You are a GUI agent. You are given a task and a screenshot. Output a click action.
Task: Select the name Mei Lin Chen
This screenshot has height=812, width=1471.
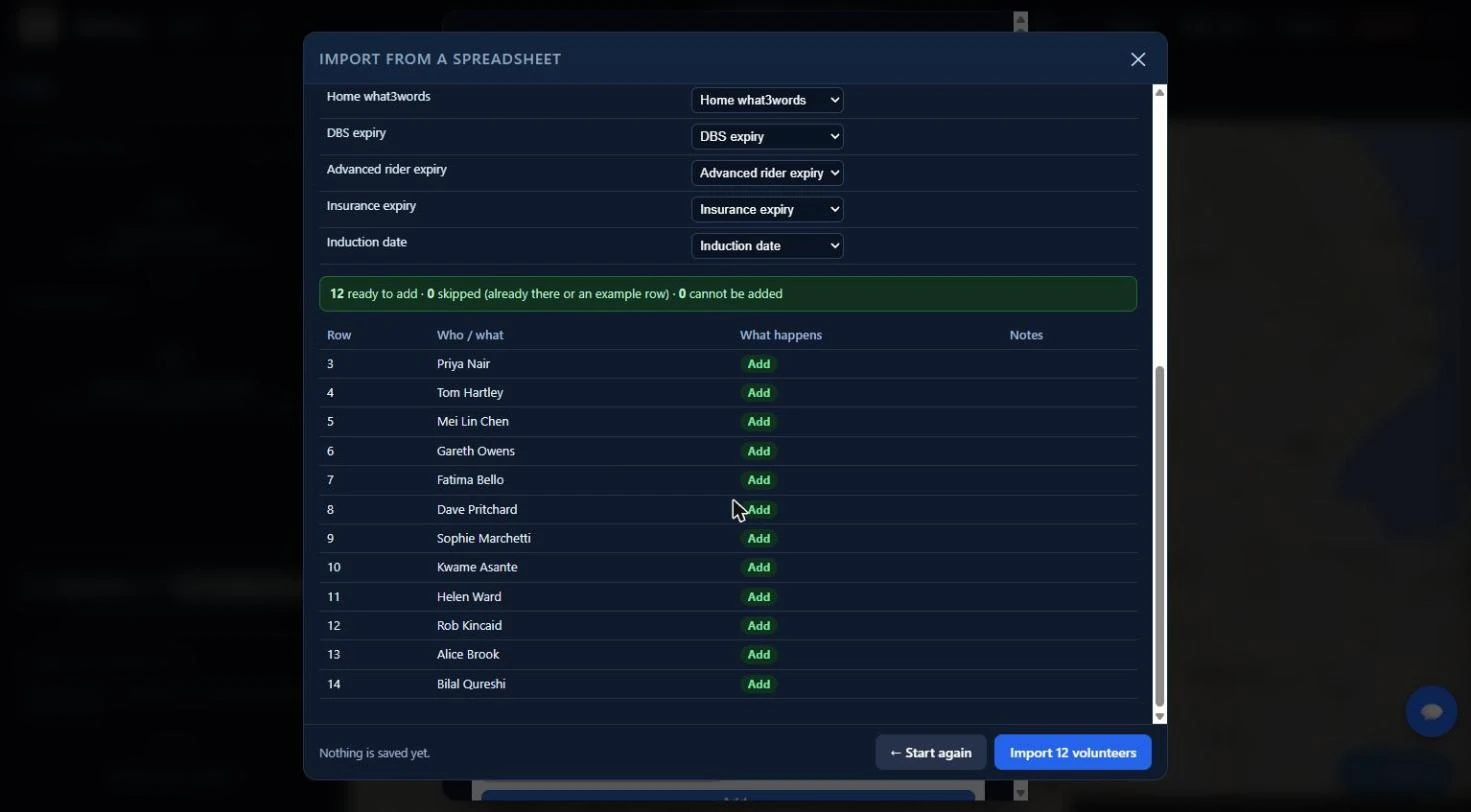pyautogui.click(x=473, y=422)
